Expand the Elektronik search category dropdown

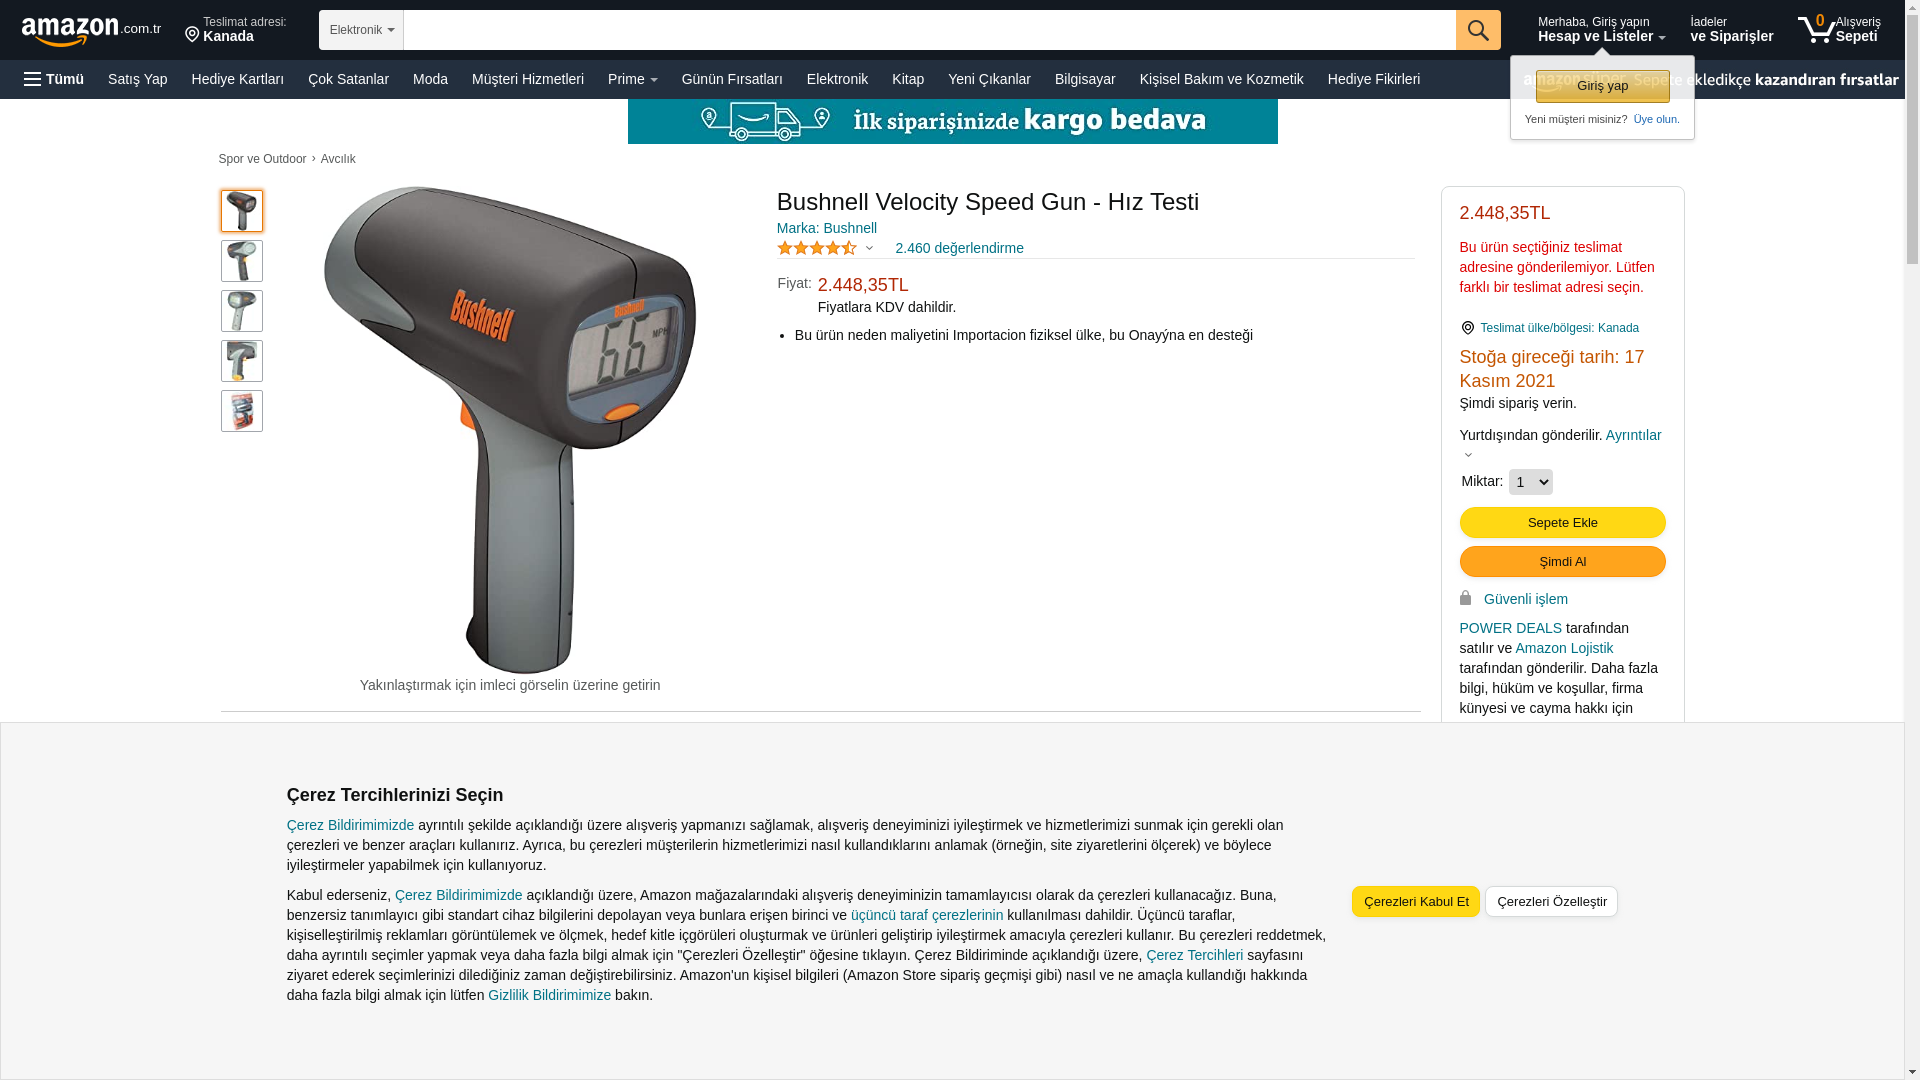point(361,30)
